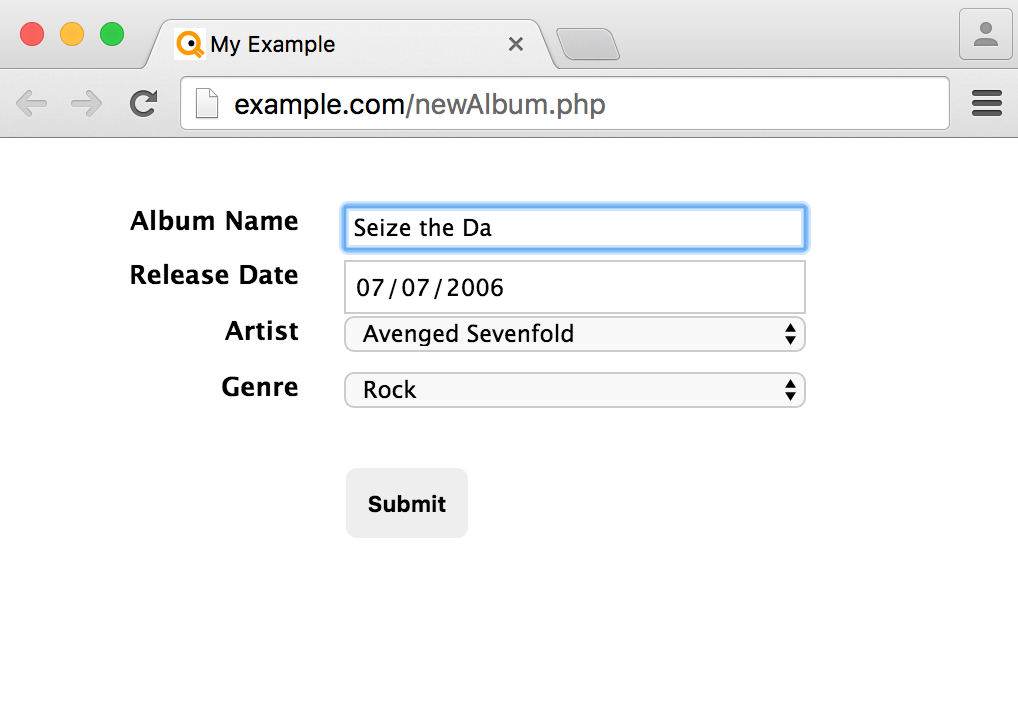The width and height of the screenshot is (1018, 720).
Task: Click the yellow minimize window button
Action: click(72, 34)
